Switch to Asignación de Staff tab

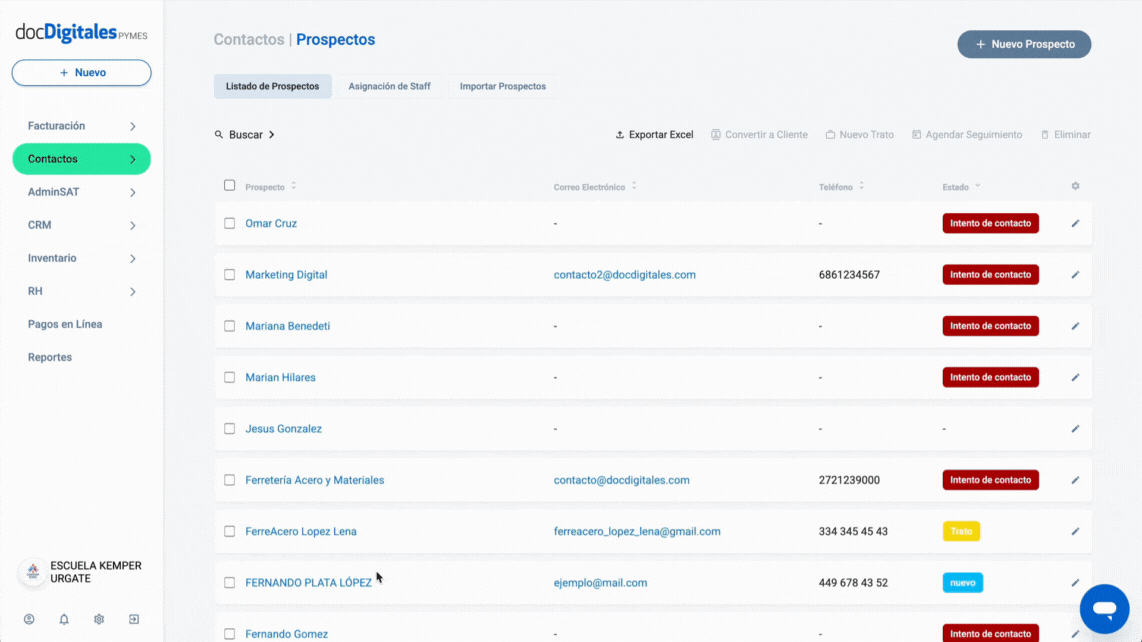pos(389,86)
